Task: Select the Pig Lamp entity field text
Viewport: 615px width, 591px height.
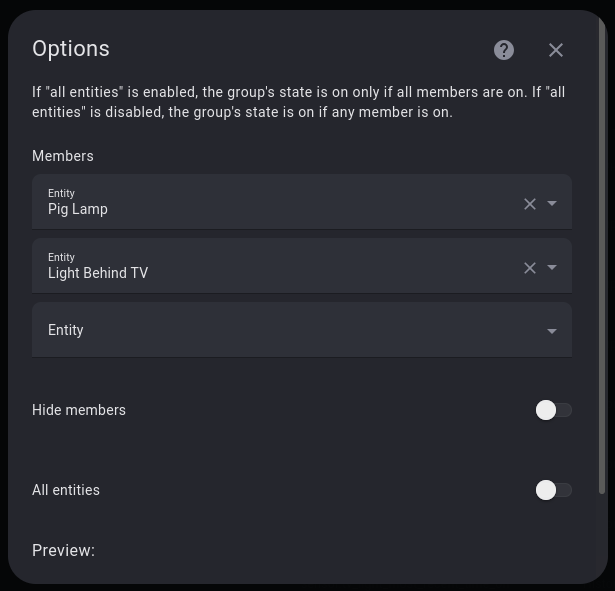Action: tap(78, 209)
